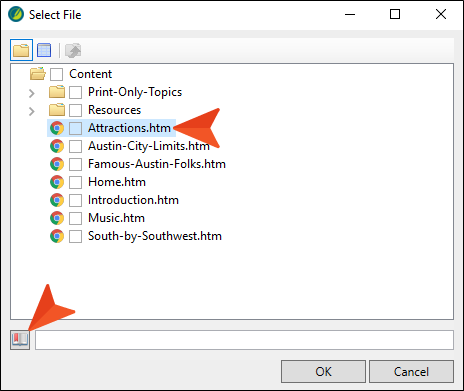Click the Chrome icon beside Austin-City-Limits.htm
Screen dimensions: 464x391
click(x=57, y=146)
